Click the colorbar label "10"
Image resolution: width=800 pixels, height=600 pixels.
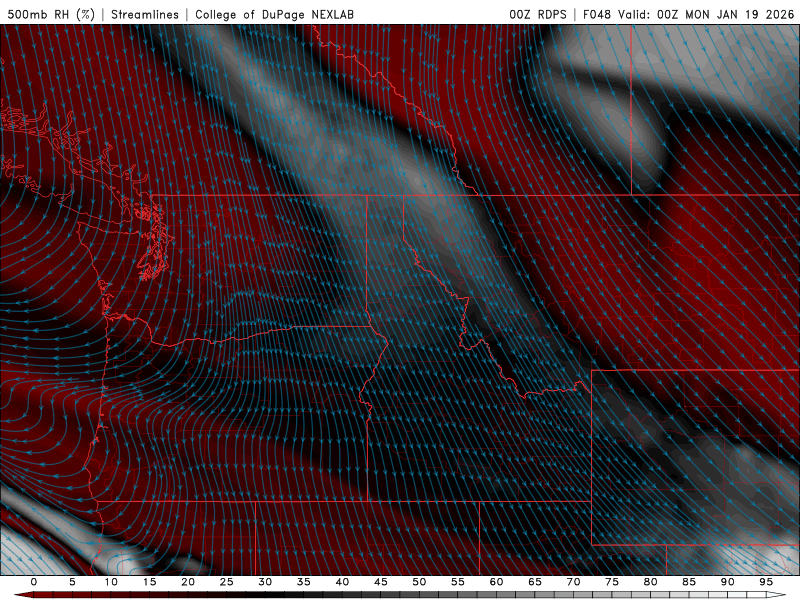[x=111, y=582]
